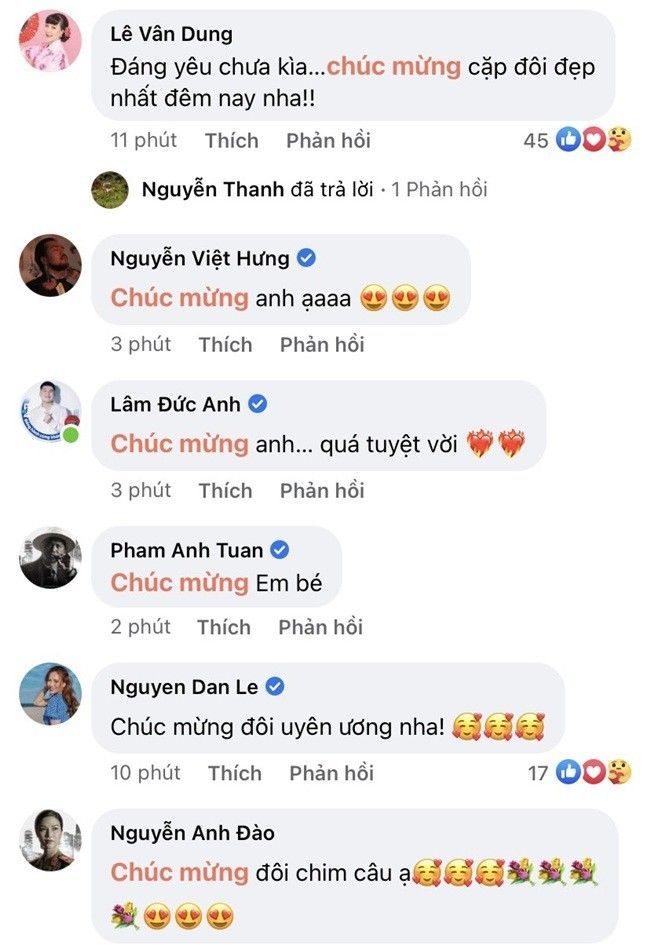The width and height of the screenshot is (650, 949).
Task: Like Lê Vân Dung's comment with Thích
Action: point(231,141)
